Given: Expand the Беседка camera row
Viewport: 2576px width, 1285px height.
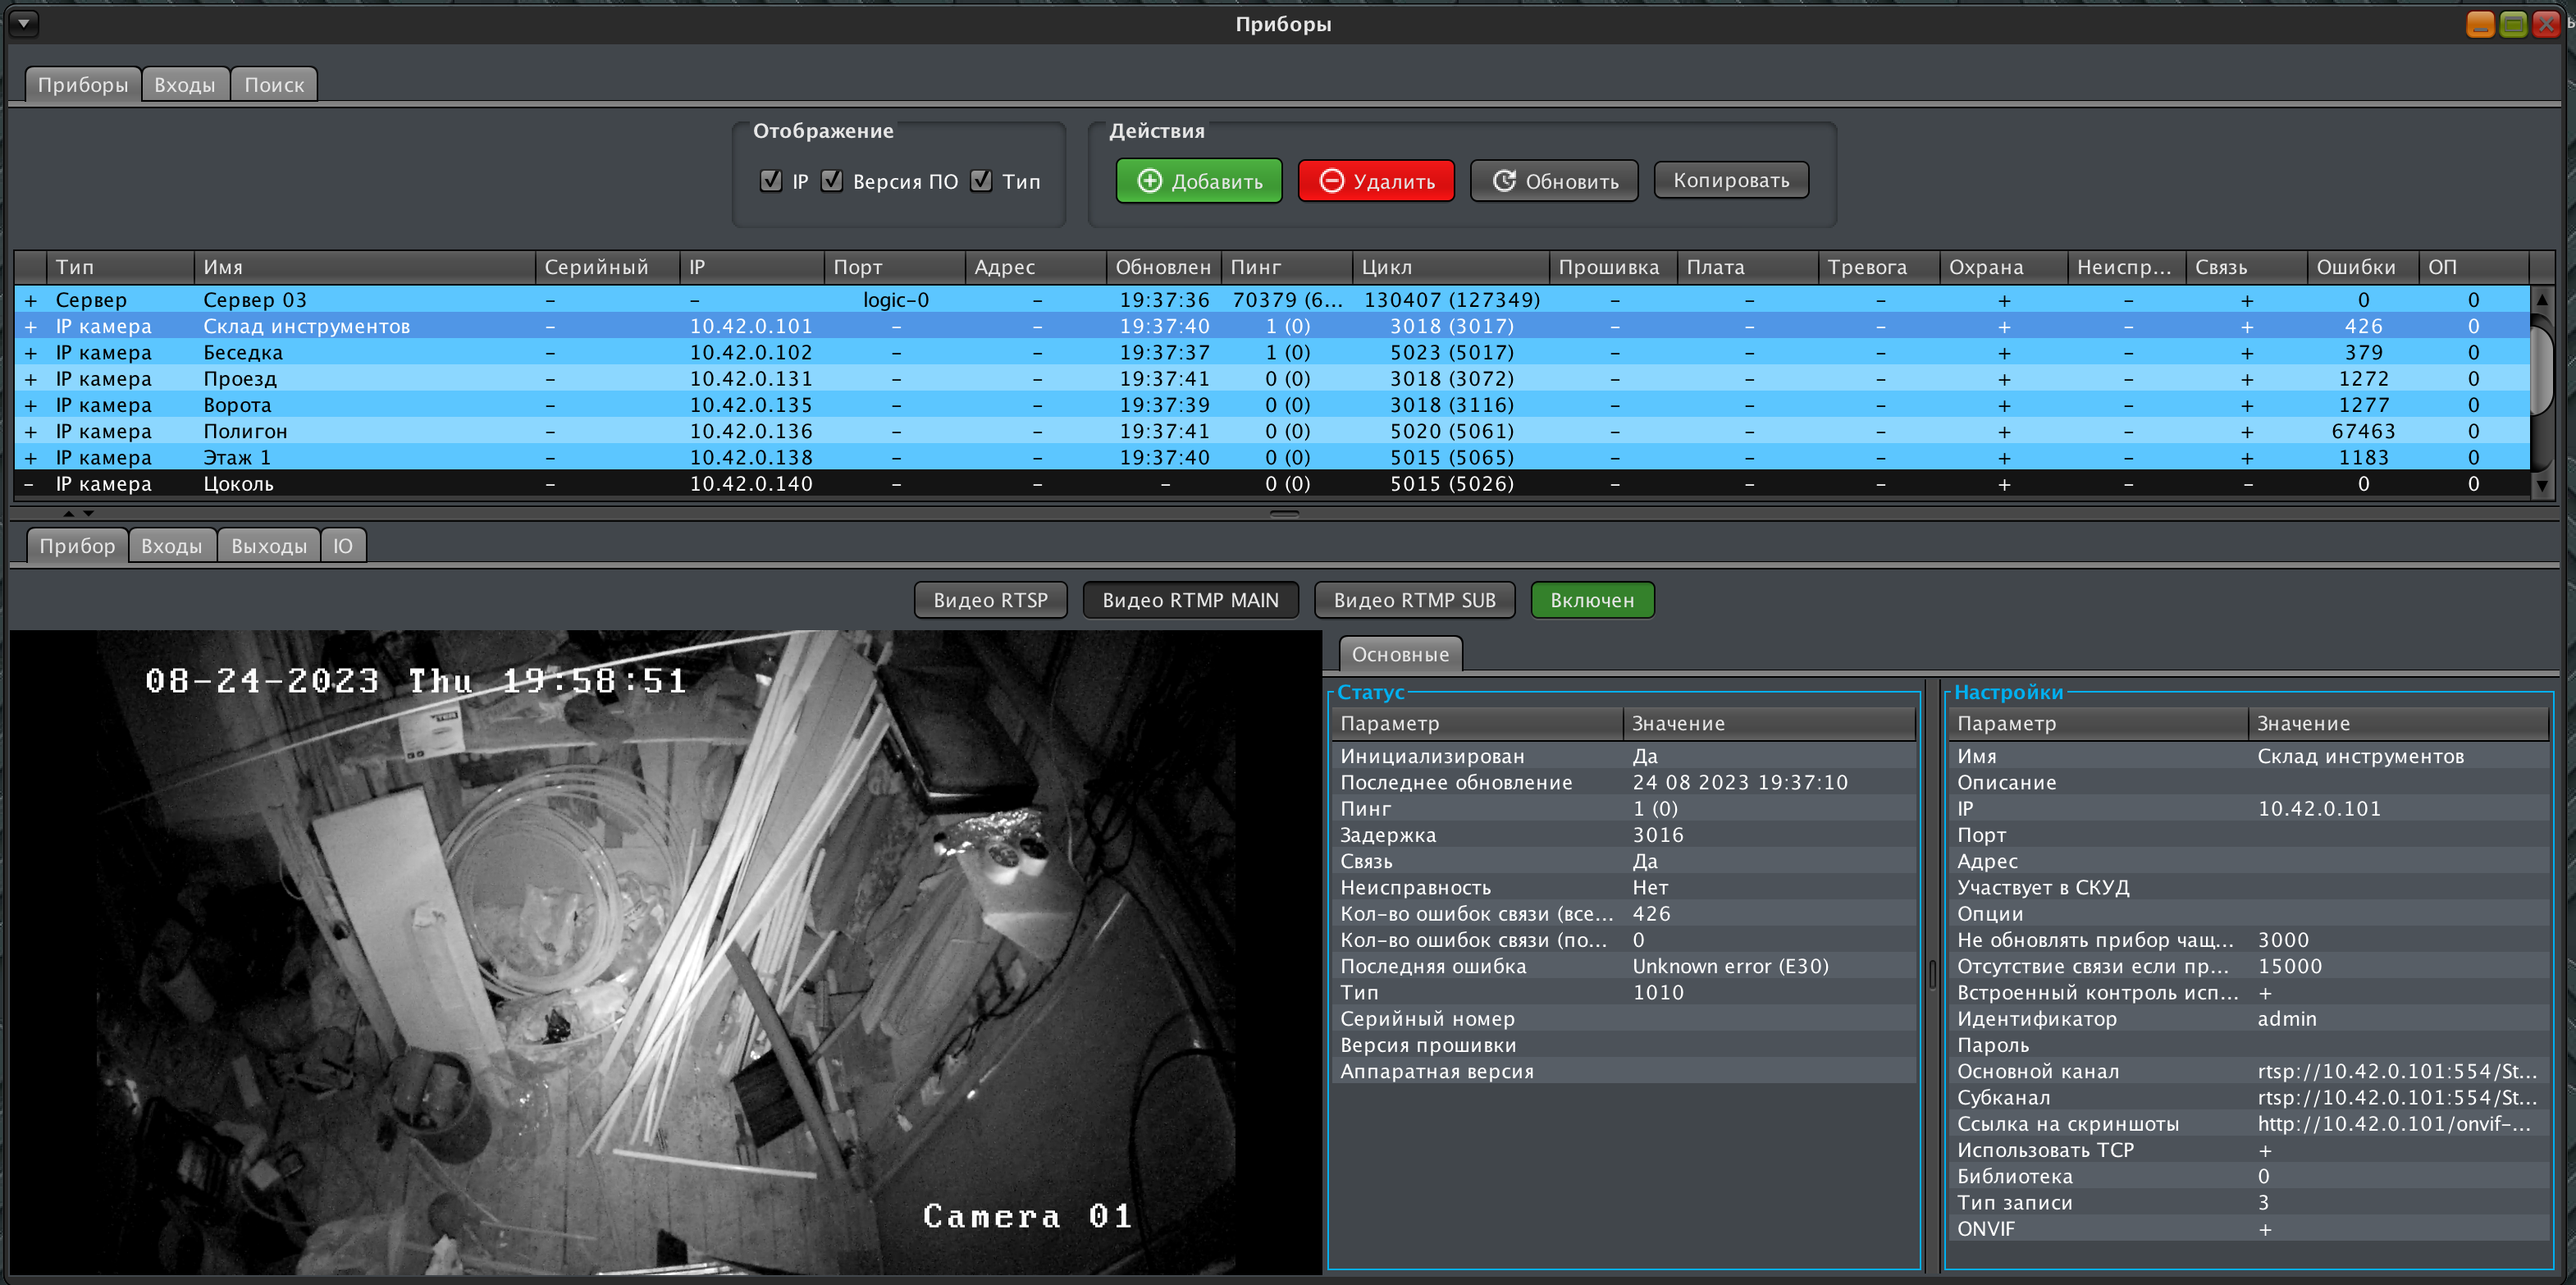Looking at the screenshot, I should [31, 353].
